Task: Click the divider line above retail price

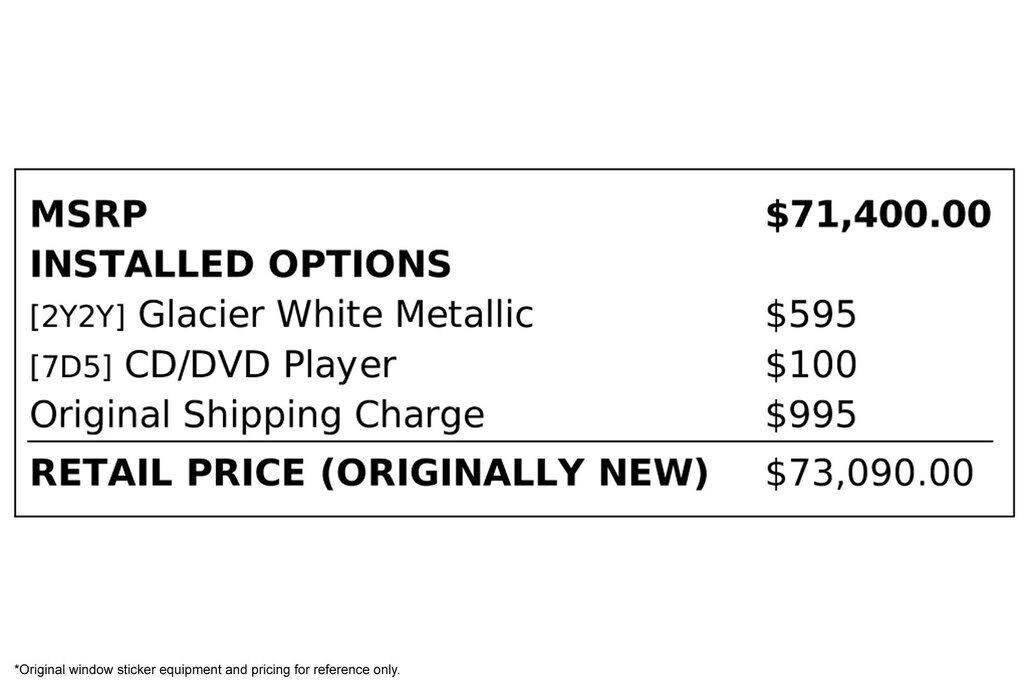Action: click(510, 442)
